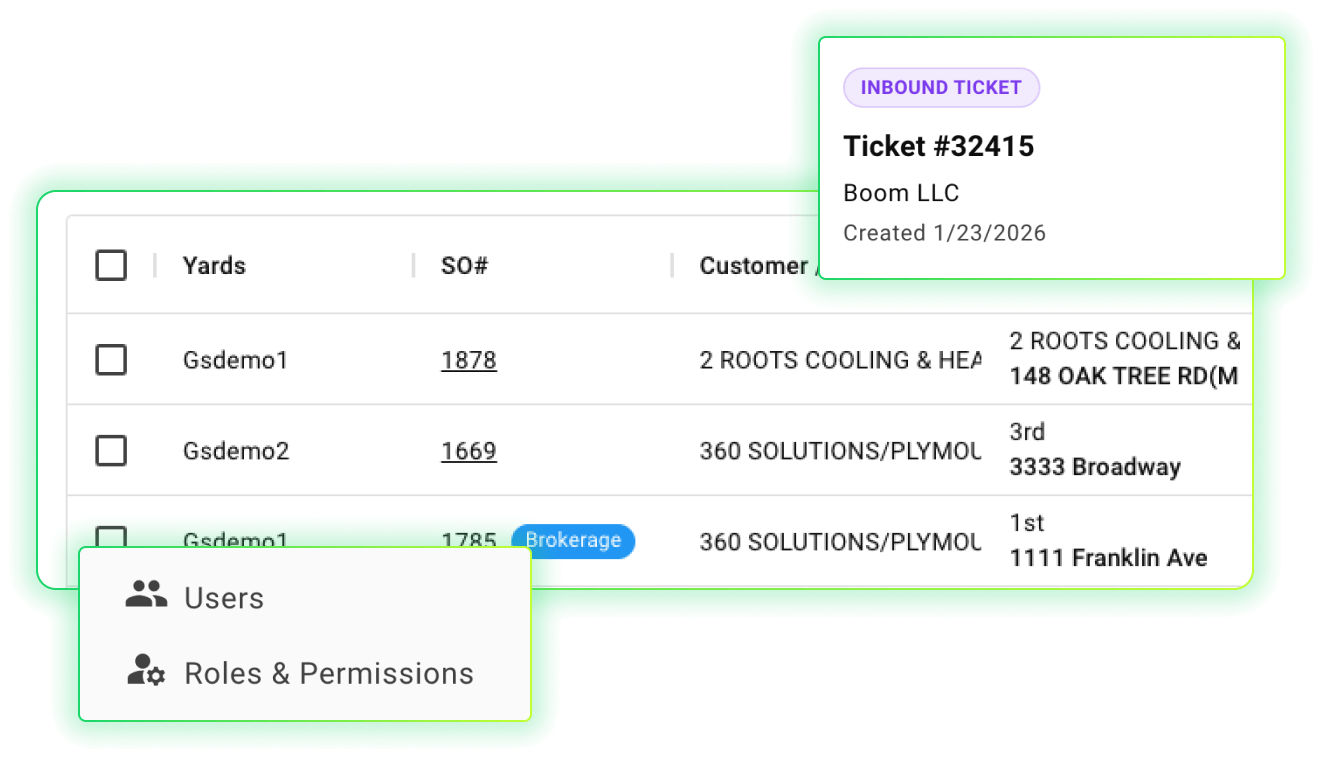1322x758 pixels.
Task: Select the checkbox for the Gsdemo2 row
Action: [x=111, y=451]
